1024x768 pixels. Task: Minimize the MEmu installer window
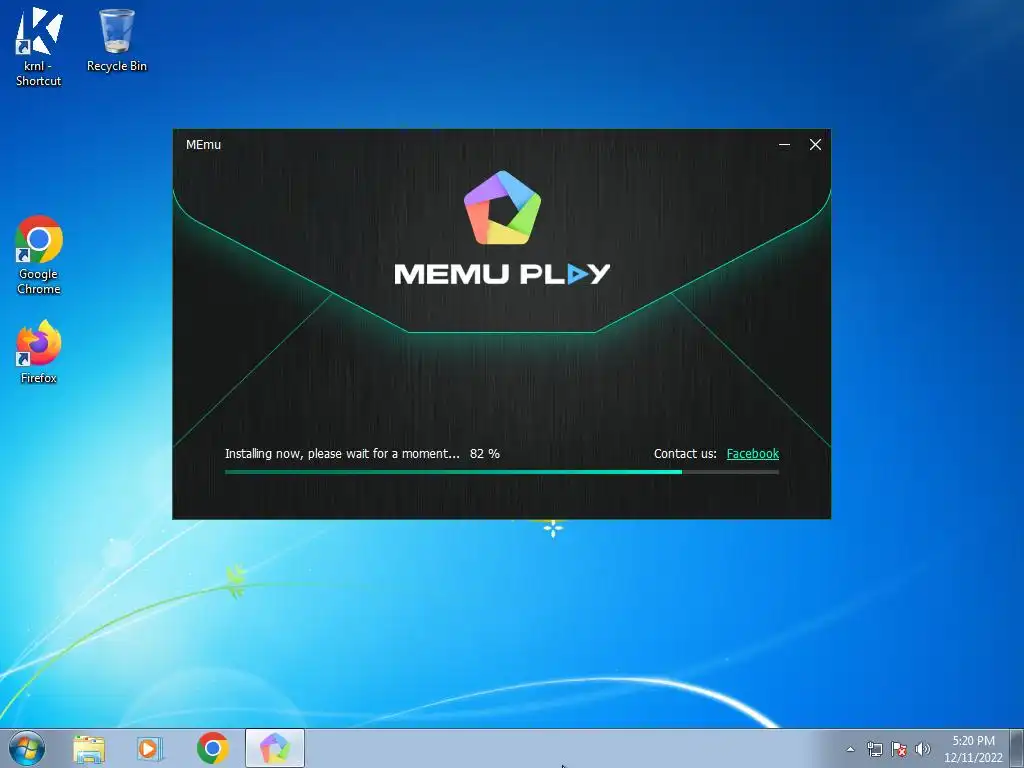pos(784,144)
